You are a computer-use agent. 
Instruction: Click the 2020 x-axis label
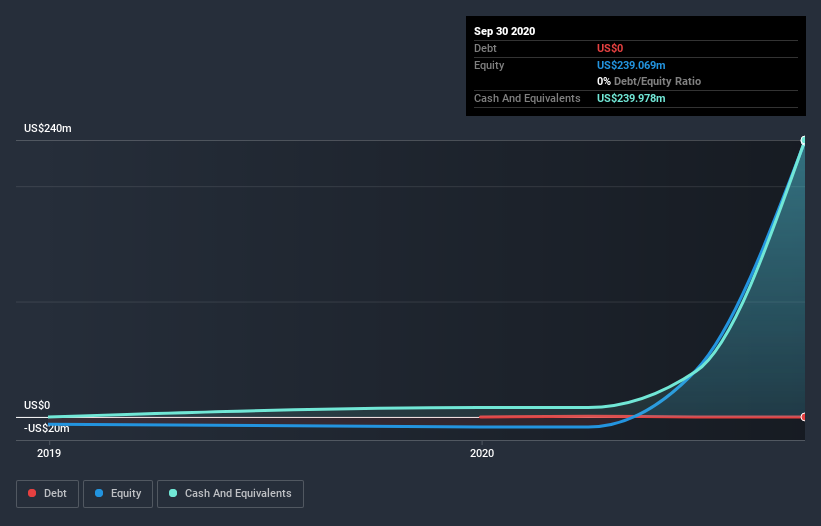482,453
